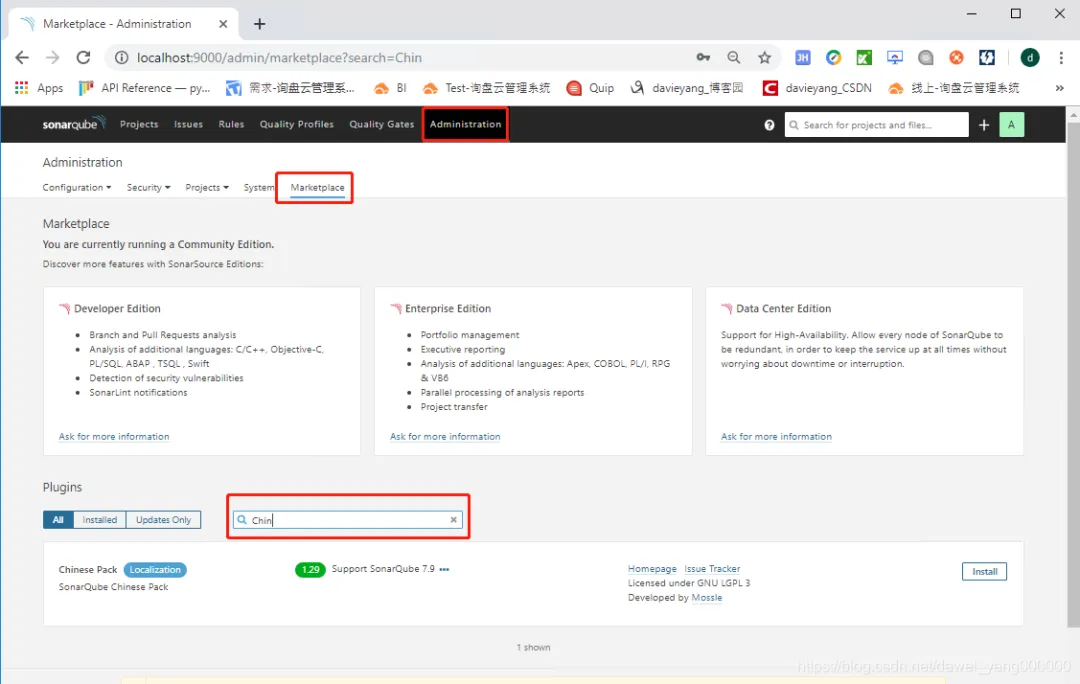Expand Chinese Pack release notes ellipsis

pos(444,569)
